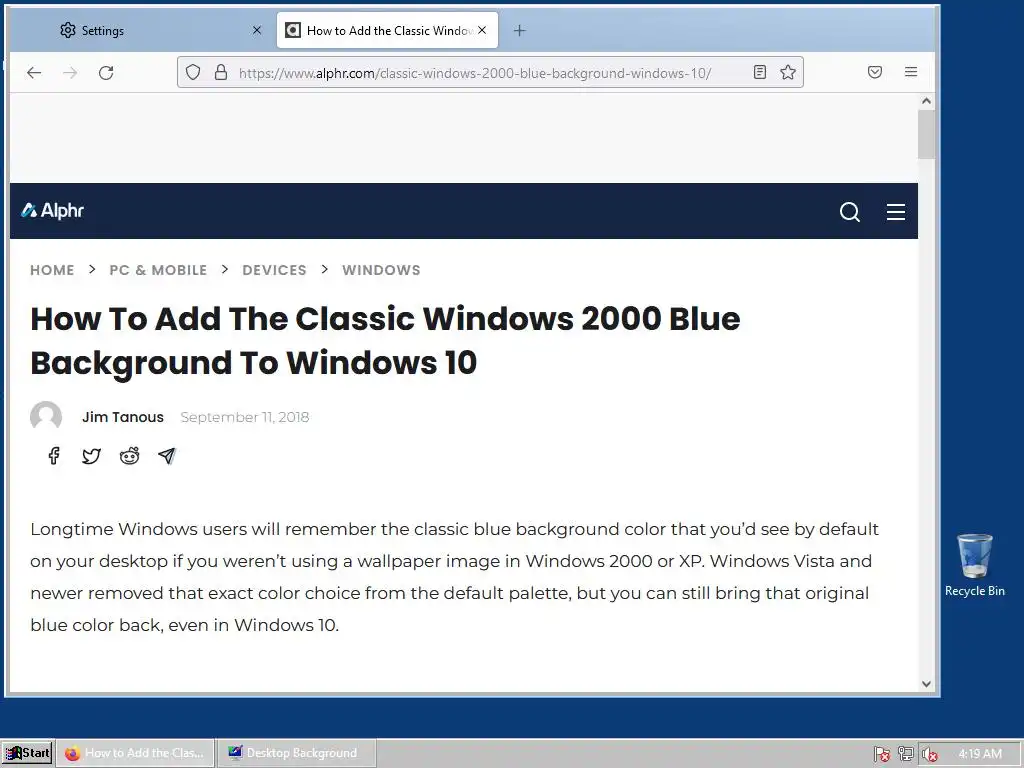This screenshot has width=1024, height=768.
Task: Click the vertical scrollbar thumb
Action: point(926,135)
